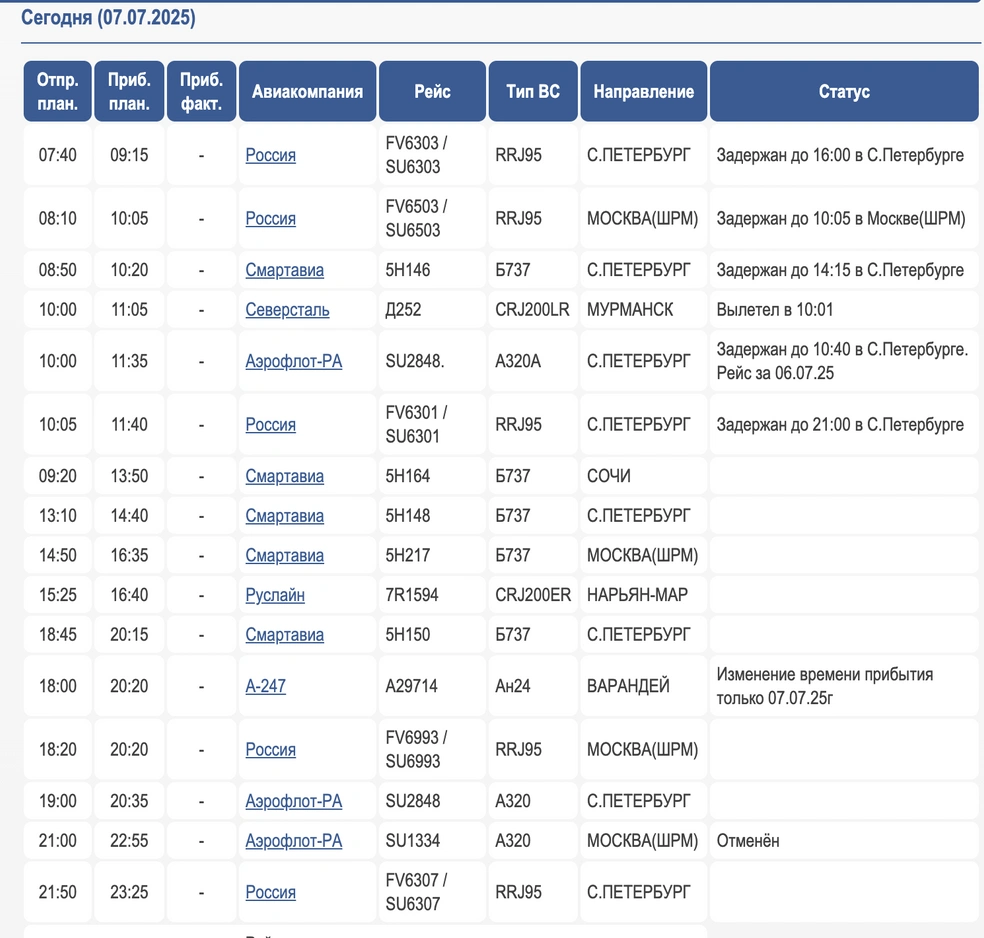Open Россия link for flight FV6307

pos(270,892)
